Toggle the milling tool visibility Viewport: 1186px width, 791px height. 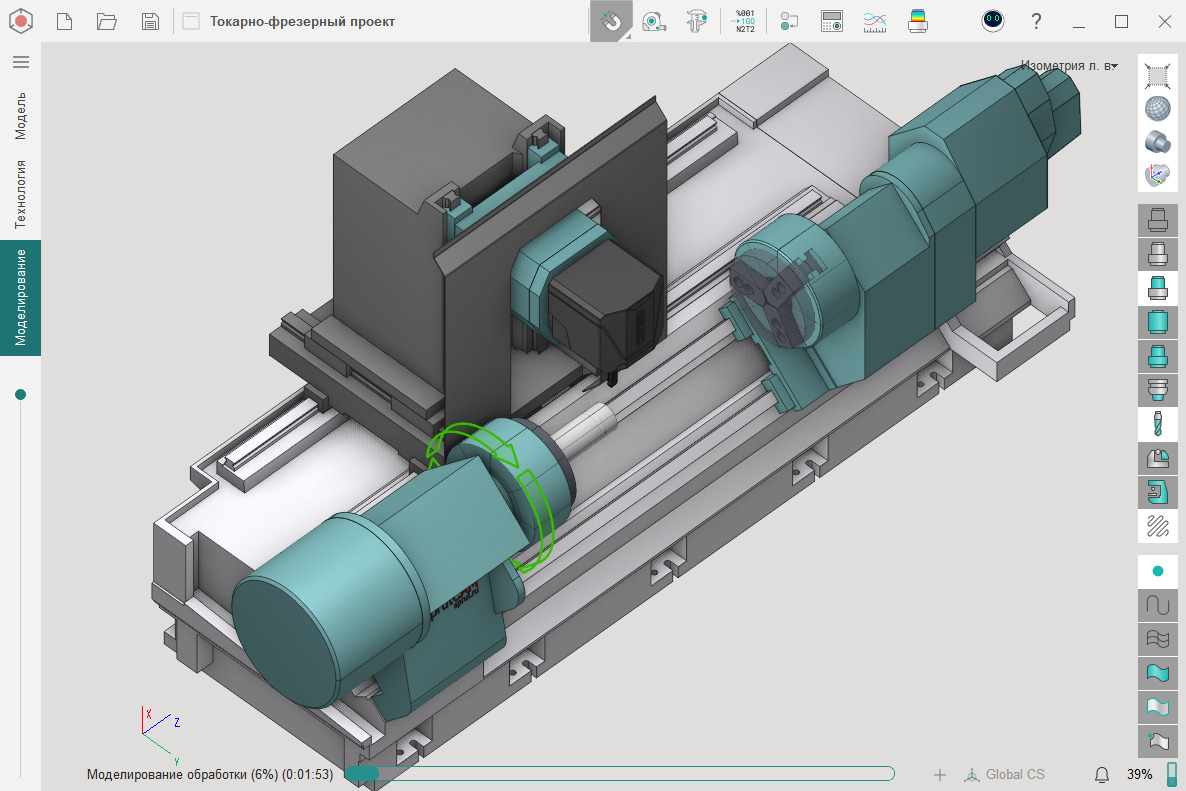[x=1157, y=424]
